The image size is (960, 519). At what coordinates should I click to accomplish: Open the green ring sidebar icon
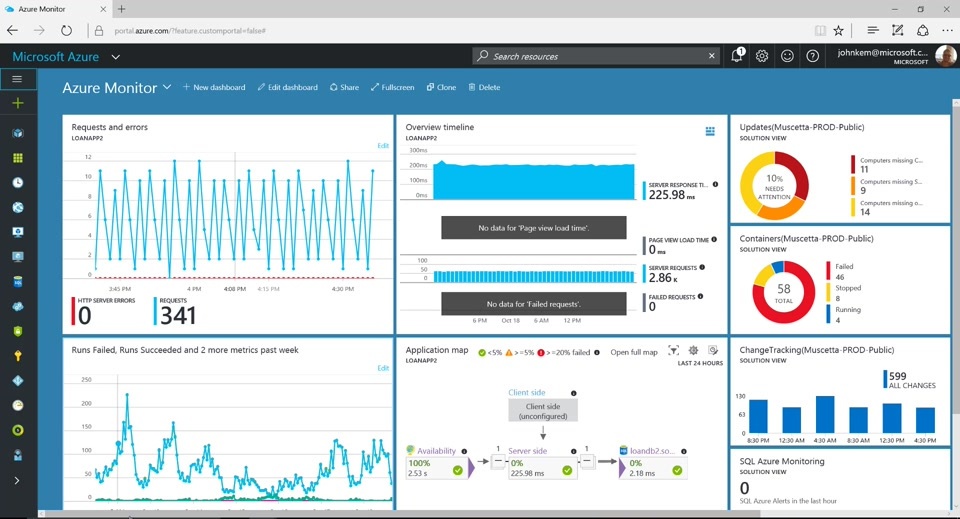coord(18,430)
